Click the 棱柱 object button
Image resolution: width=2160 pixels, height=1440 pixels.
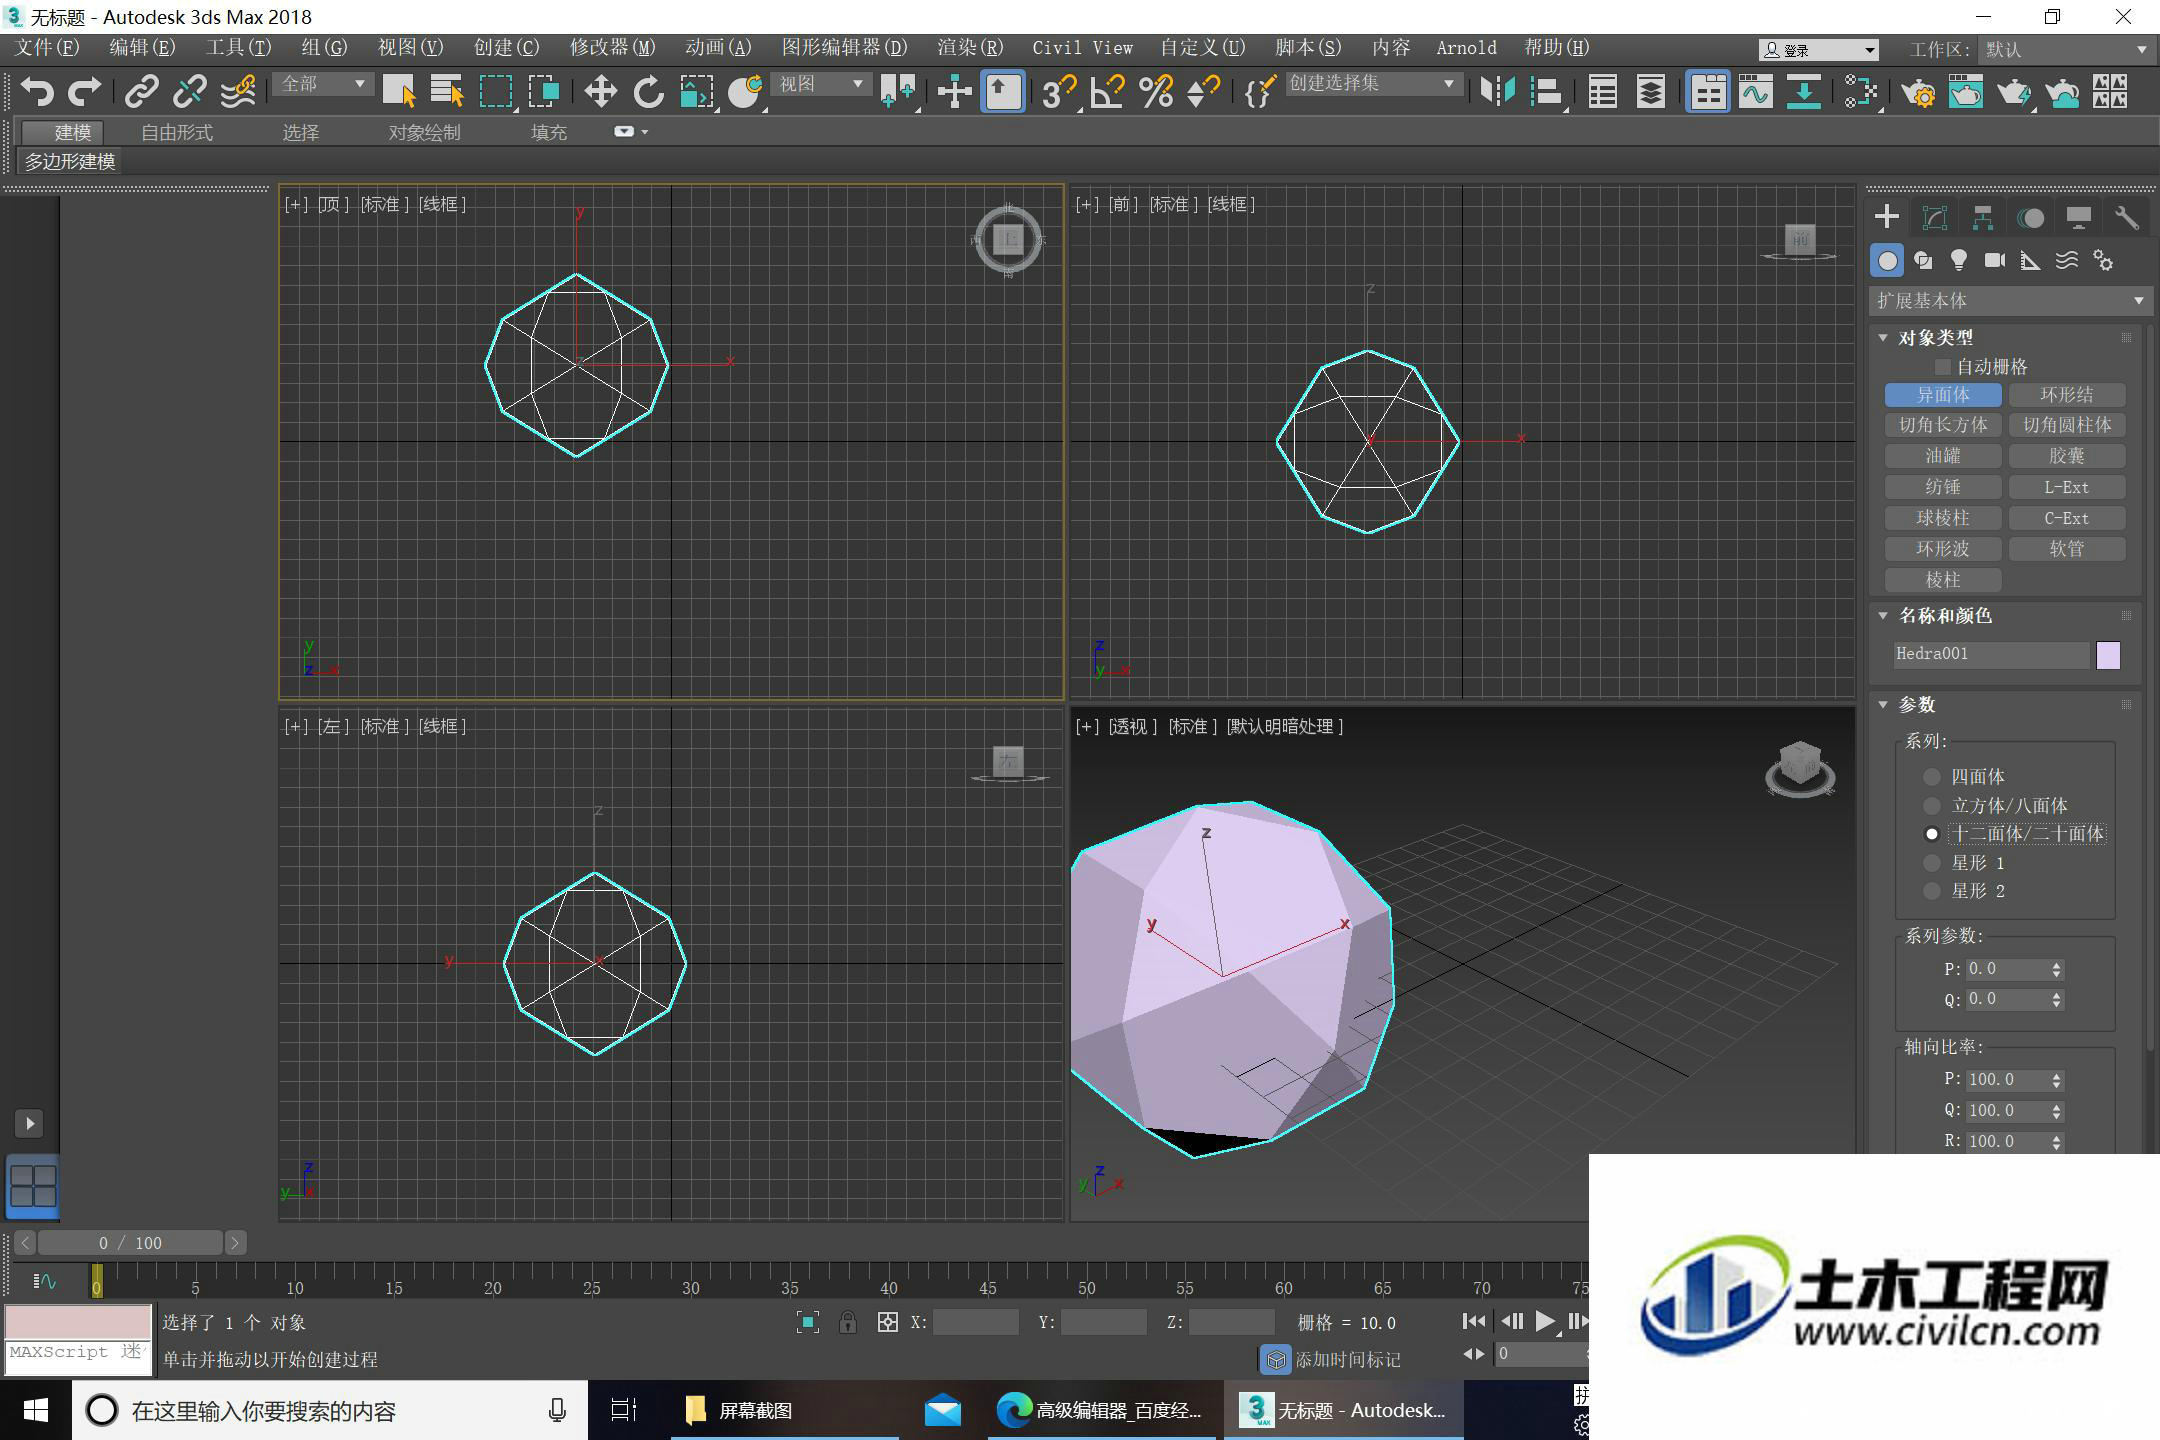point(1943,580)
